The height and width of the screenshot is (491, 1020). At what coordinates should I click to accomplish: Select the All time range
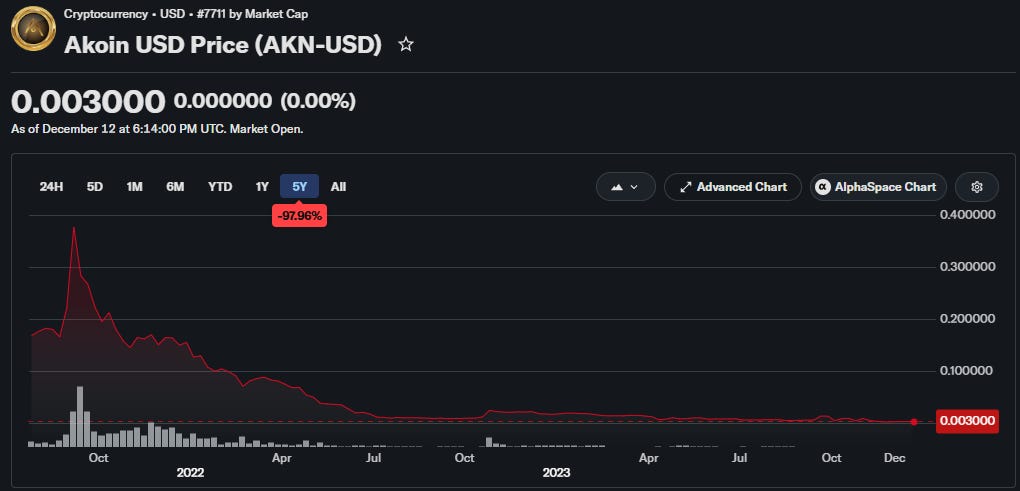[x=338, y=187]
